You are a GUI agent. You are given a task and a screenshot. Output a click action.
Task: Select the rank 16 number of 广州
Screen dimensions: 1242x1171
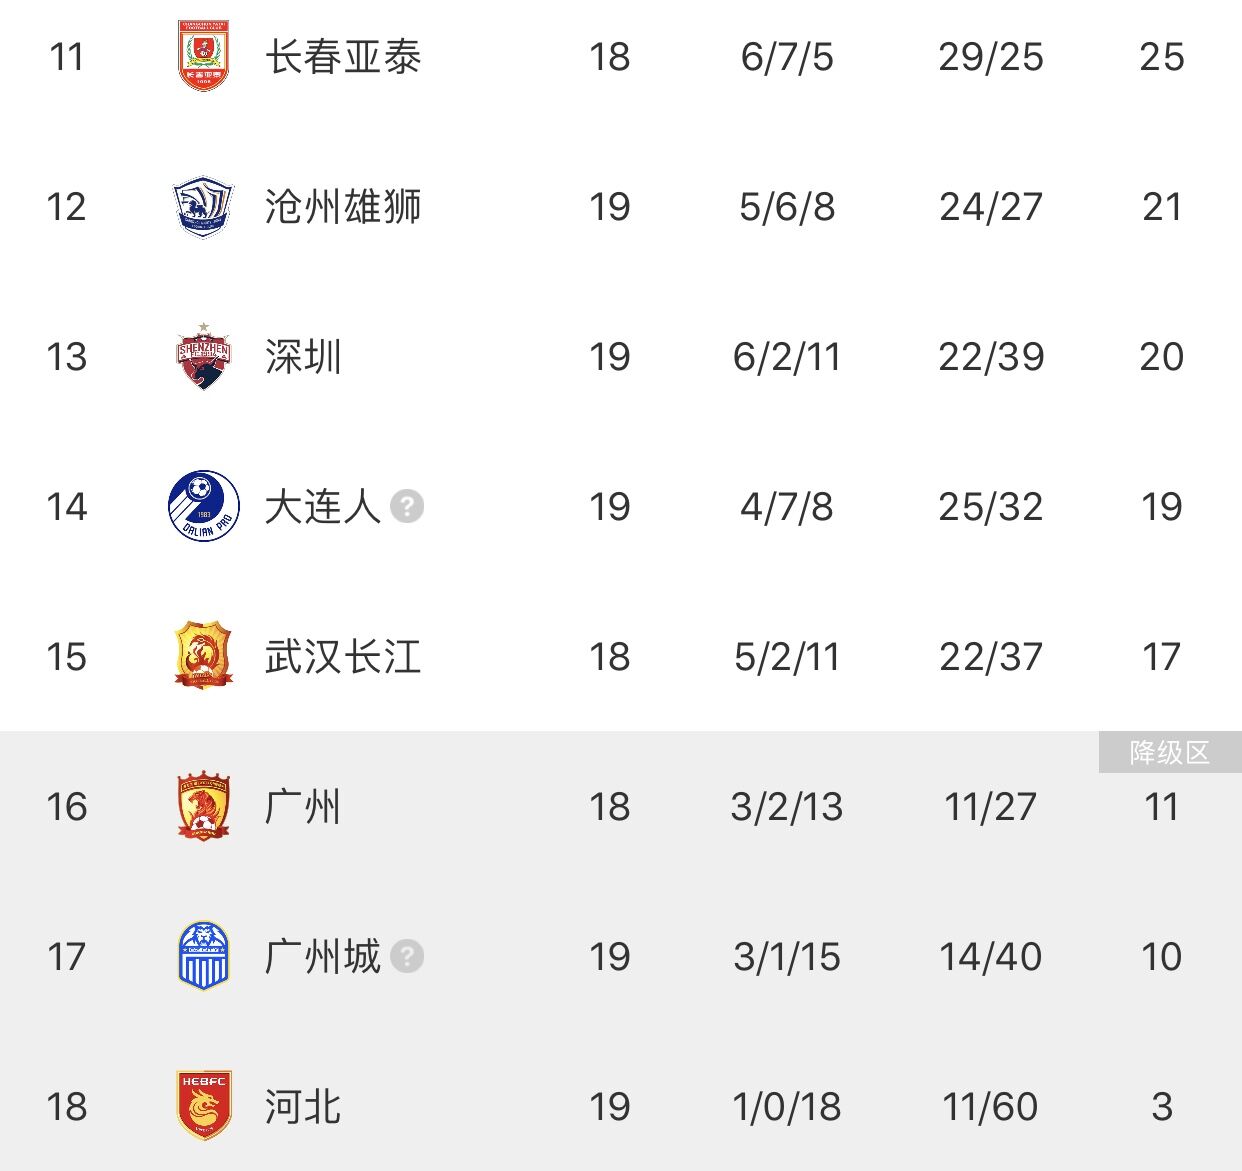coord(67,807)
